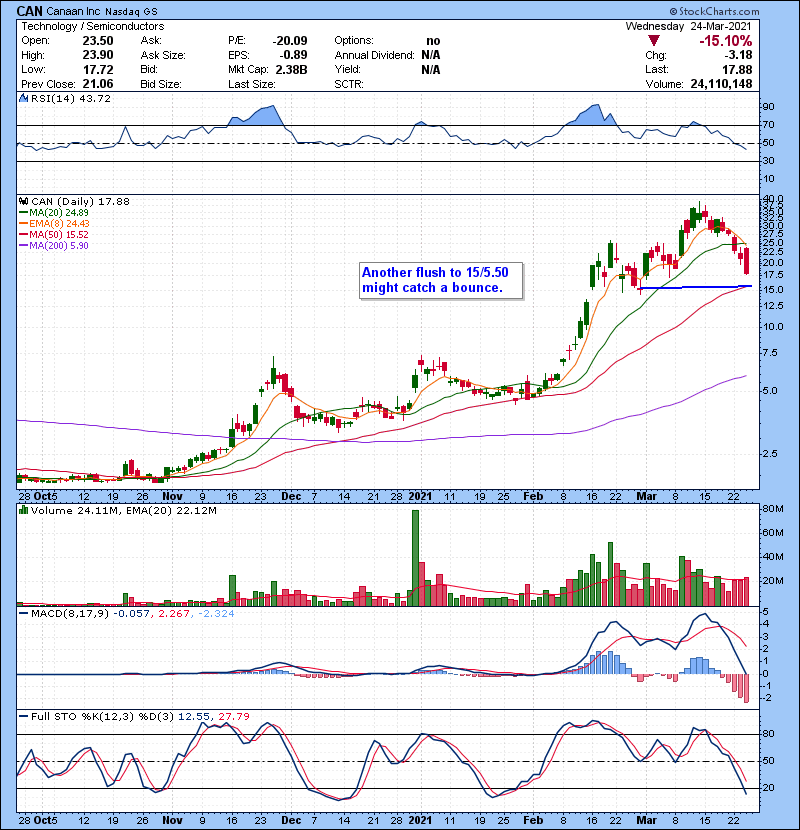This screenshot has height=830, width=800.
Task: Click the Last price 17.88 value
Action: [x=737, y=69]
